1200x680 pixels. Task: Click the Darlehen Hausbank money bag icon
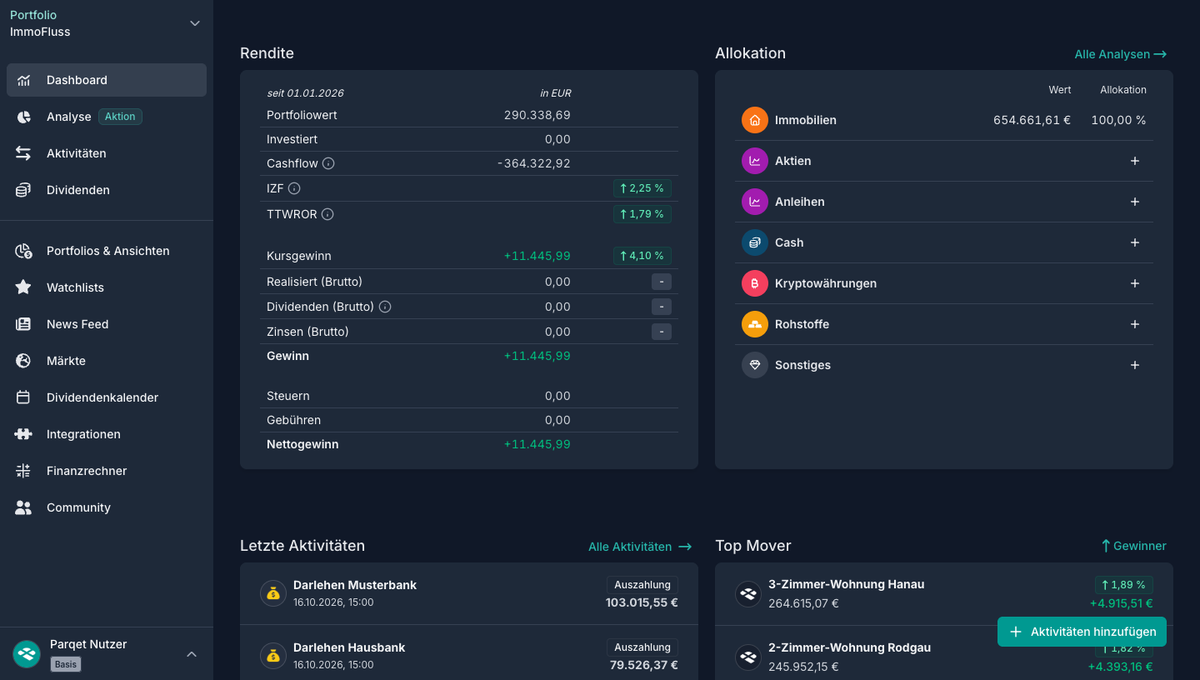tap(273, 657)
